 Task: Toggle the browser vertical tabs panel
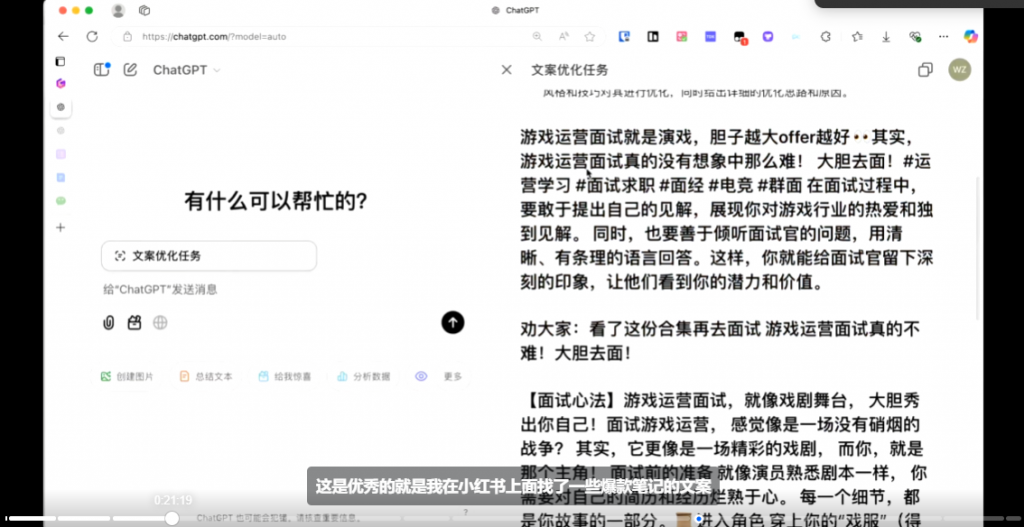pos(61,61)
